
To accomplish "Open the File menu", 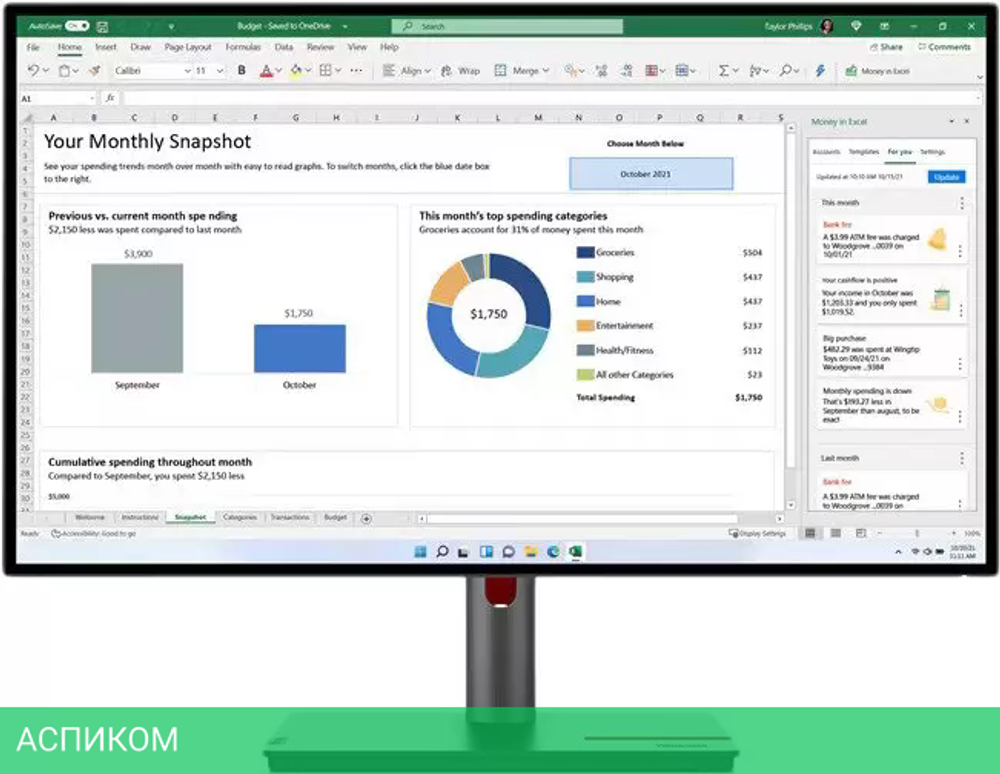I will click(x=33, y=47).
